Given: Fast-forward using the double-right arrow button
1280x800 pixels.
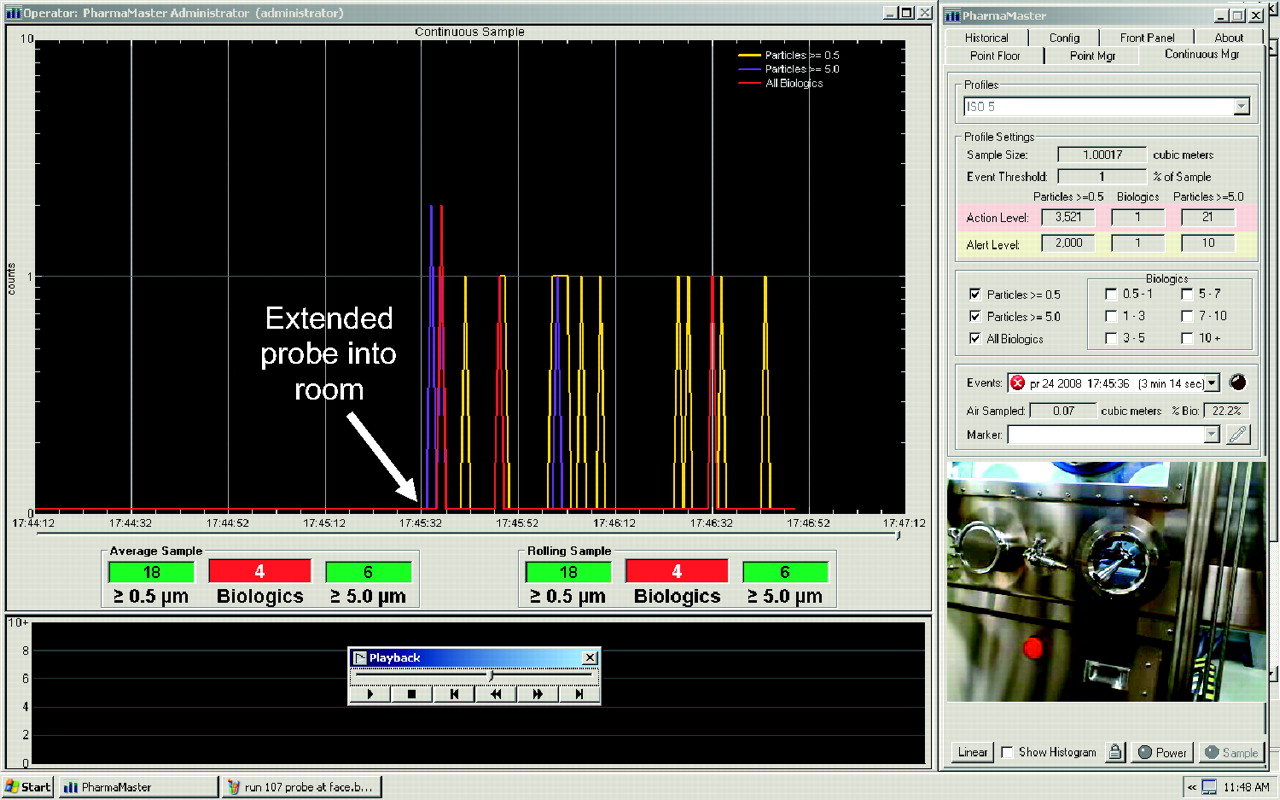Looking at the screenshot, I should 538,694.
